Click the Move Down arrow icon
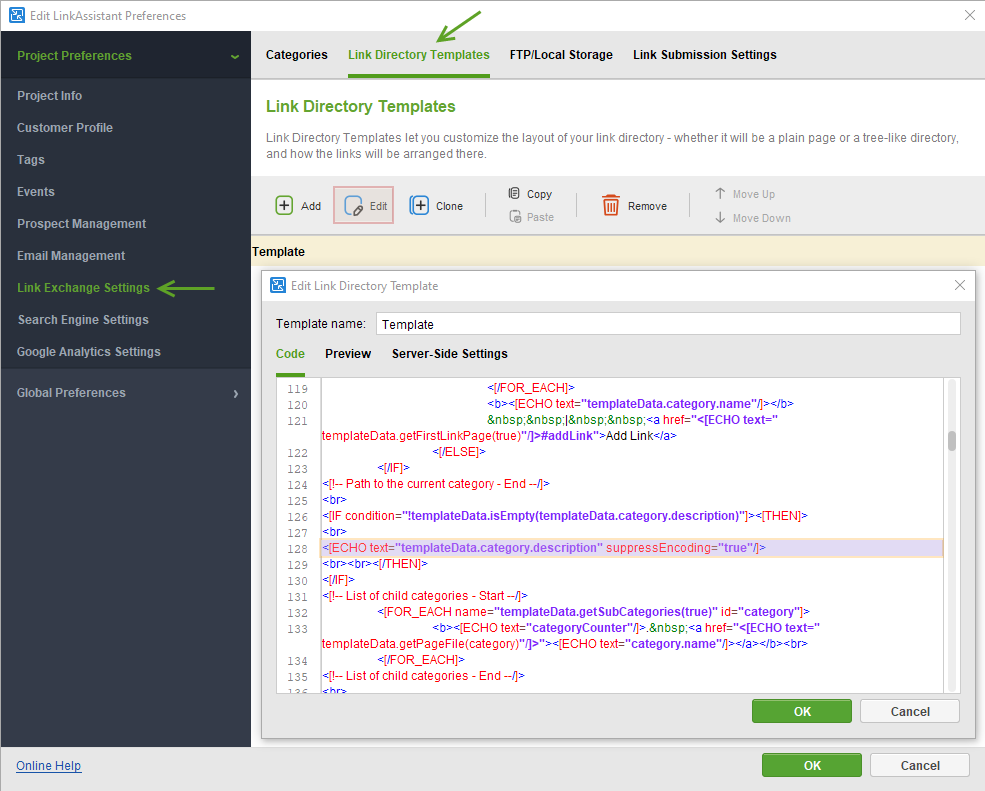The width and height of the screenshot is (985, 791). tap(720, 217)
